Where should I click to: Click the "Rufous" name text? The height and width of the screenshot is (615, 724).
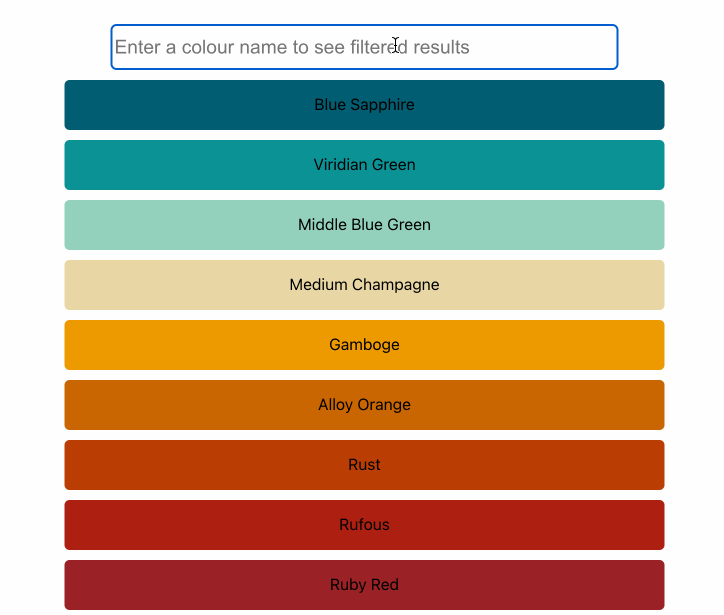(x=364, y=525)
